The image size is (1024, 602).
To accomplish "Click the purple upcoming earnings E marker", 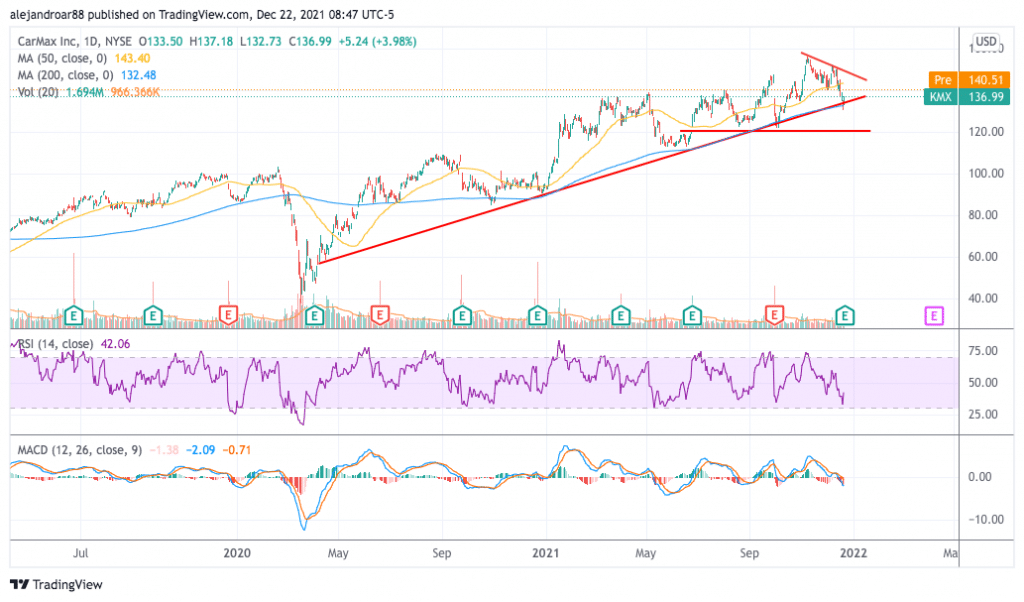I will [x=934, y=317].
